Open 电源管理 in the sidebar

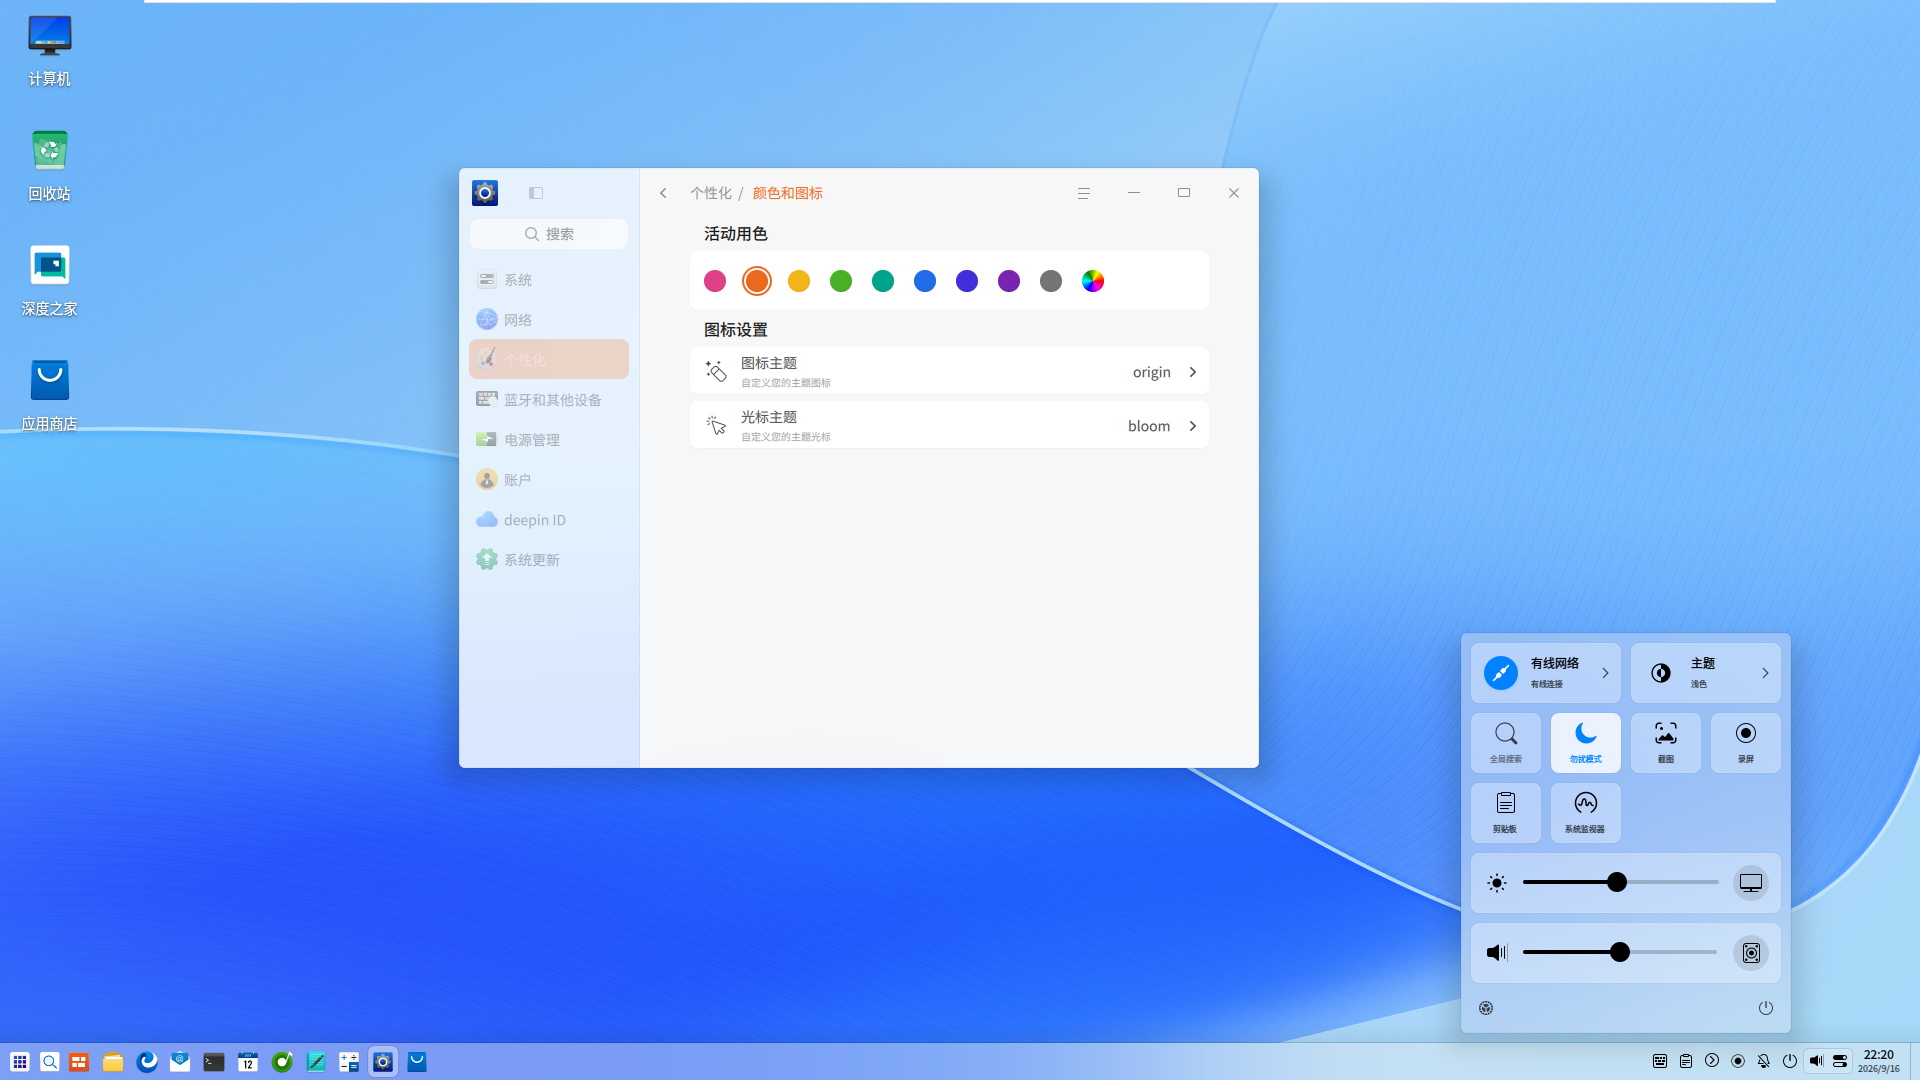(x=549, y=440)
